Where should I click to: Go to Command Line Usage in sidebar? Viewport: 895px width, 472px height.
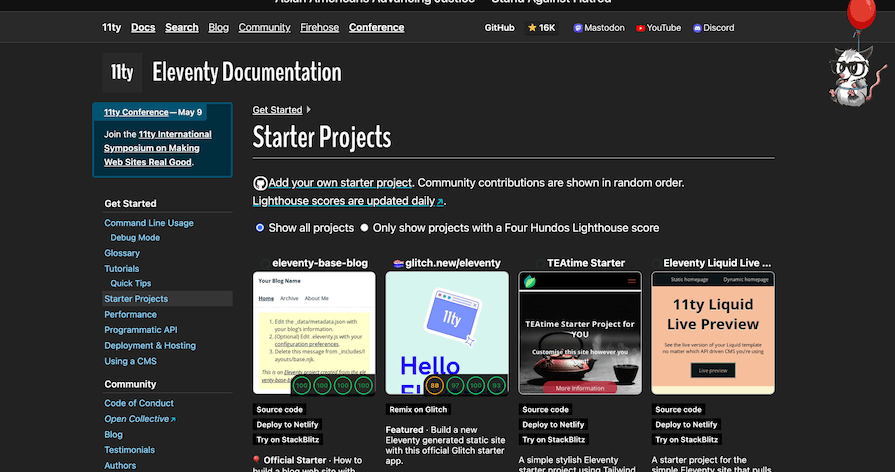click(x=149, y=223)
